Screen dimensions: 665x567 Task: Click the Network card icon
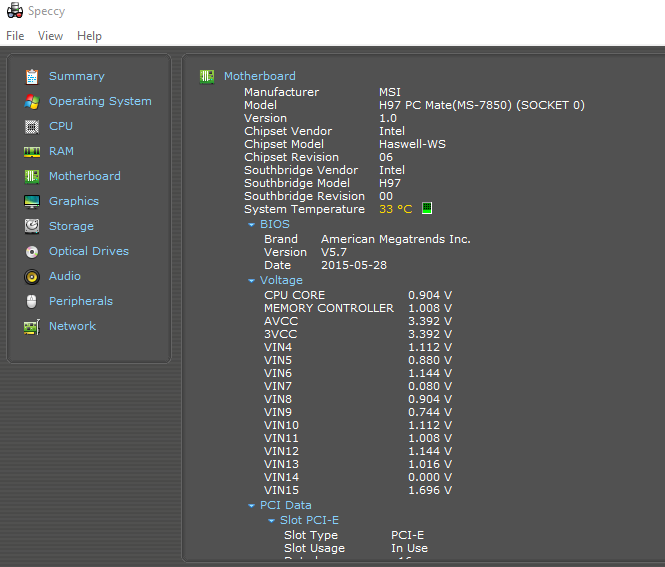tap(31, 326)
